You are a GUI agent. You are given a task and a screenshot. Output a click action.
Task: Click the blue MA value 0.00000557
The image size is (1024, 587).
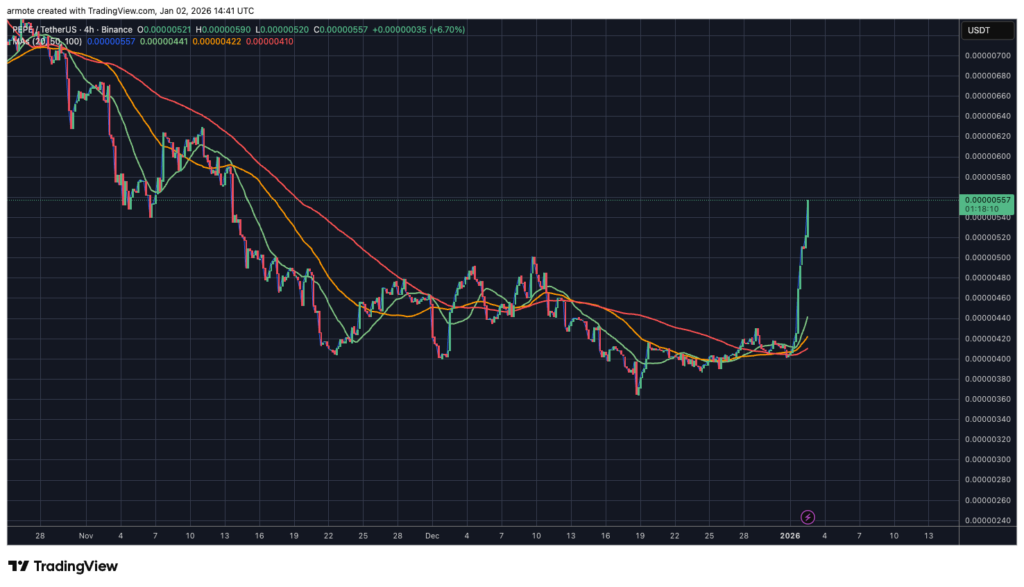pyautogui.click(x=110, y=41)
